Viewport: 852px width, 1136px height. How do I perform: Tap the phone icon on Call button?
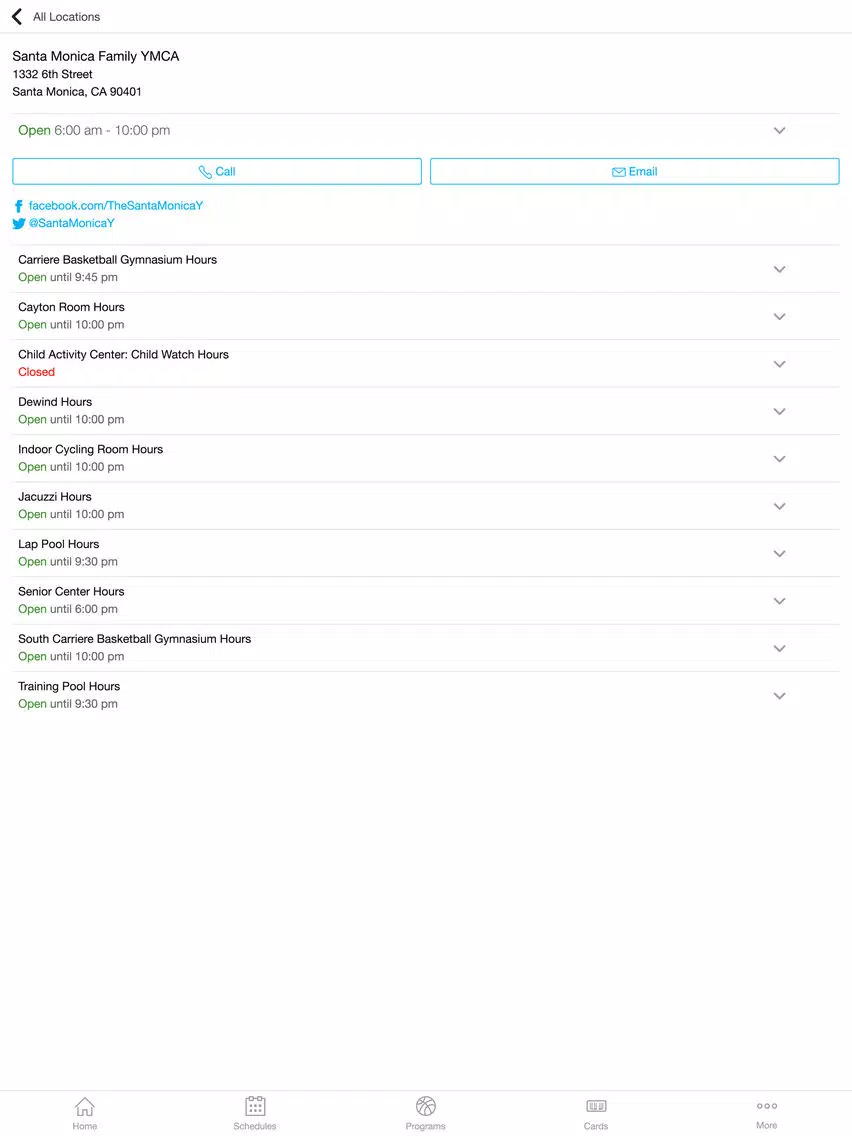pos(205,172)
